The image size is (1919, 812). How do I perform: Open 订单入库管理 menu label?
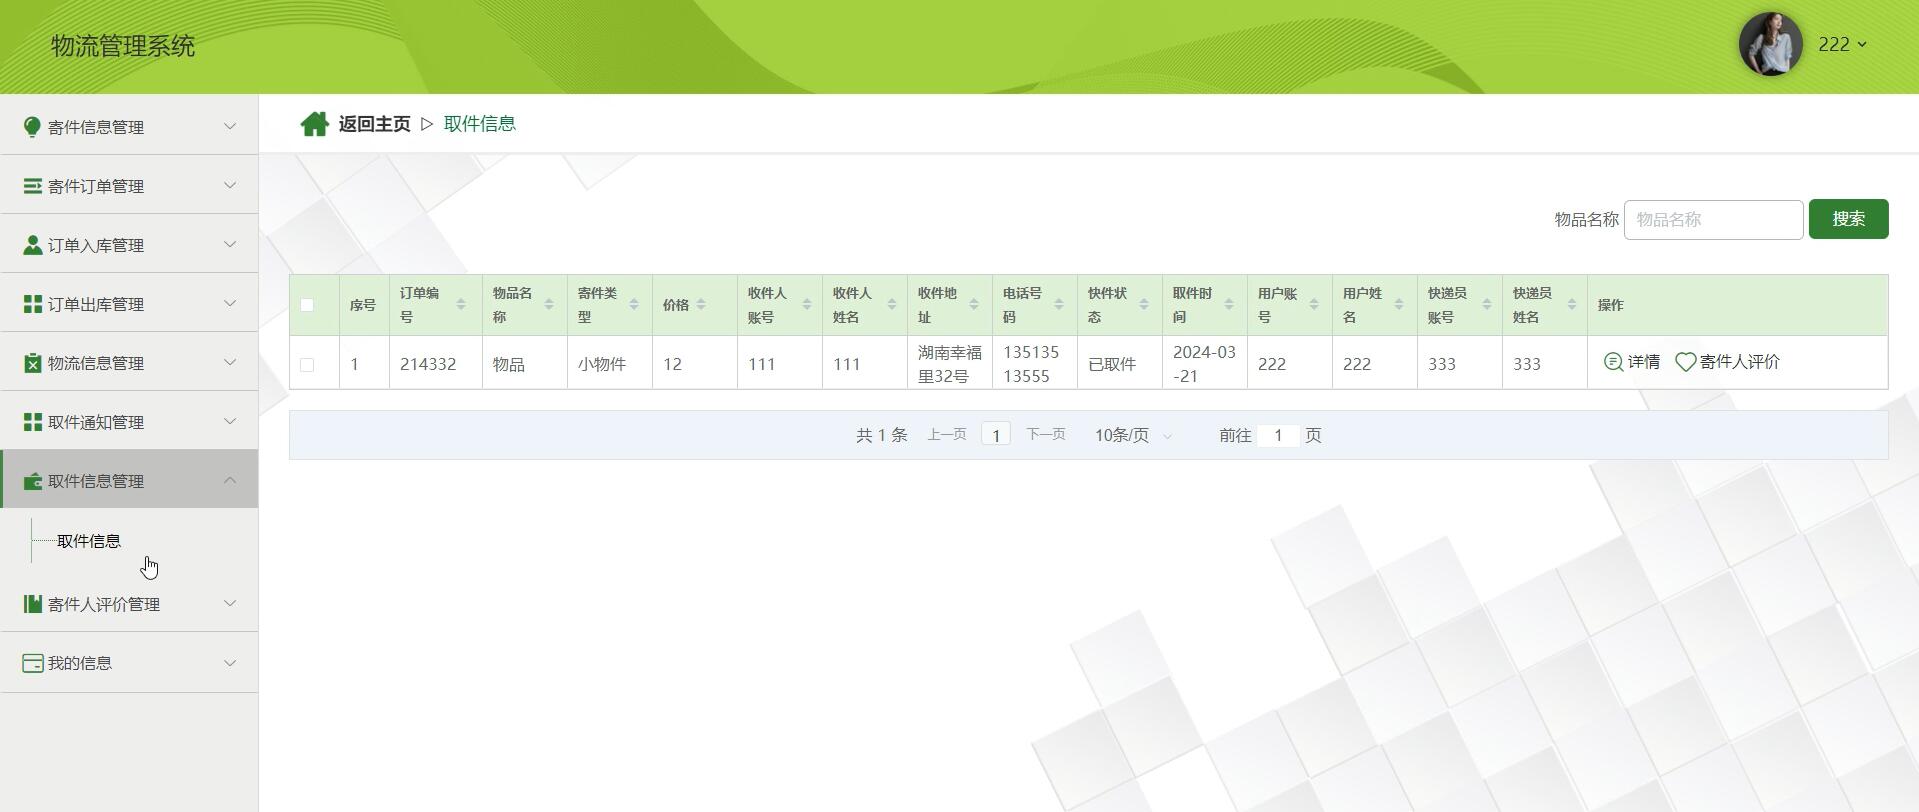tap(96, 245)
